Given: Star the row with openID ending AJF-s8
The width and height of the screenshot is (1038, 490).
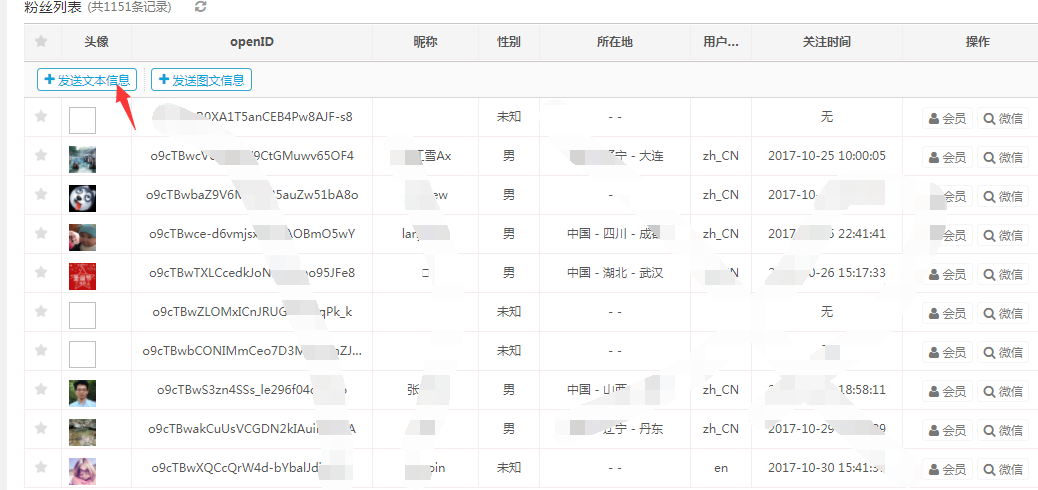Looking at the screenshot, I should (x=41, y=117).
